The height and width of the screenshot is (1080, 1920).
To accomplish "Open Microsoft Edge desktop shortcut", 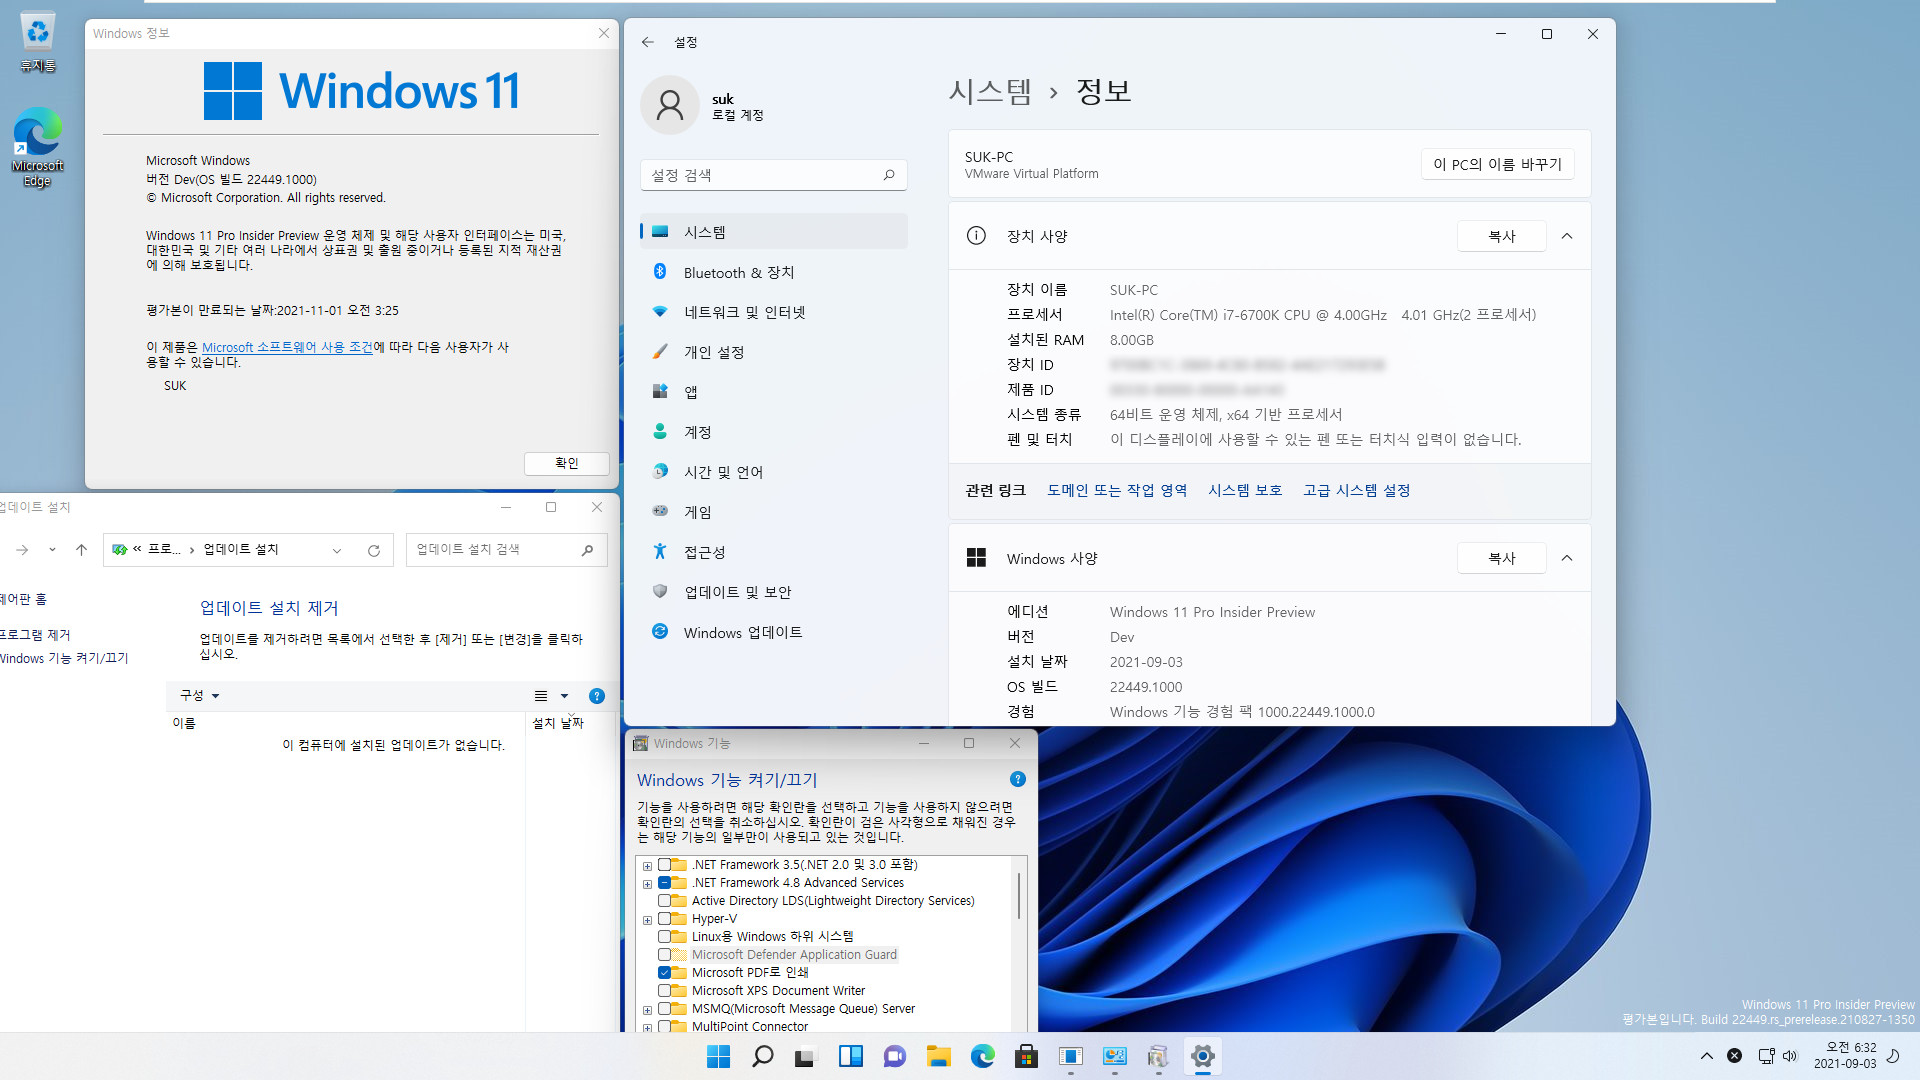I will (37, 147).
